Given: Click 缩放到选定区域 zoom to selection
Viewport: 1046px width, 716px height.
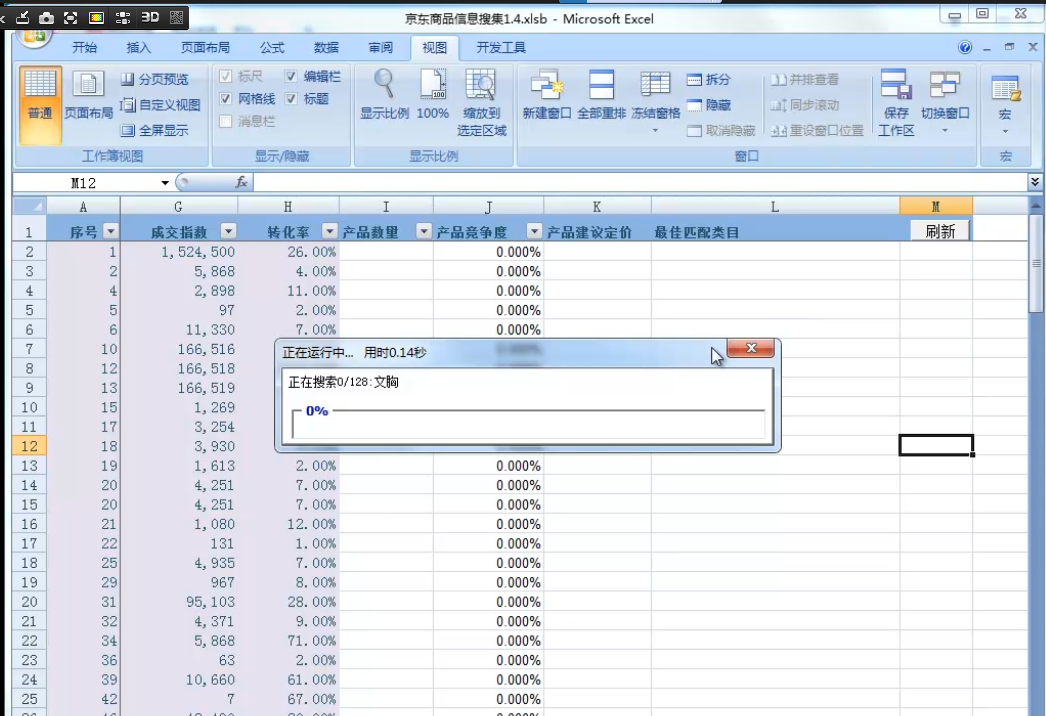Looking at the screenshot, I should [x=481, y=102].
